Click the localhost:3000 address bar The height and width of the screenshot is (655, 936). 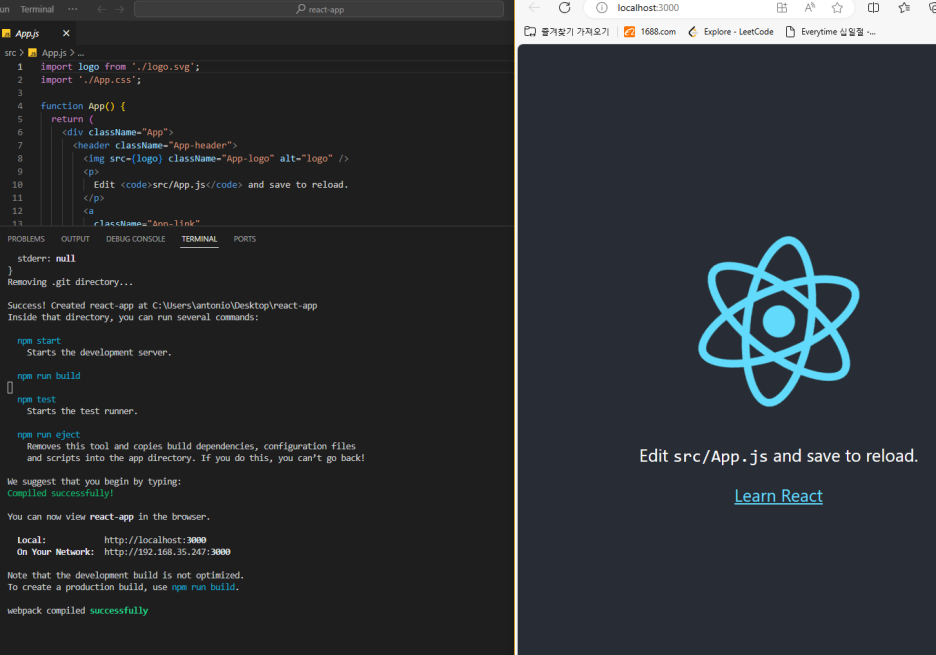tap(648, 8)
